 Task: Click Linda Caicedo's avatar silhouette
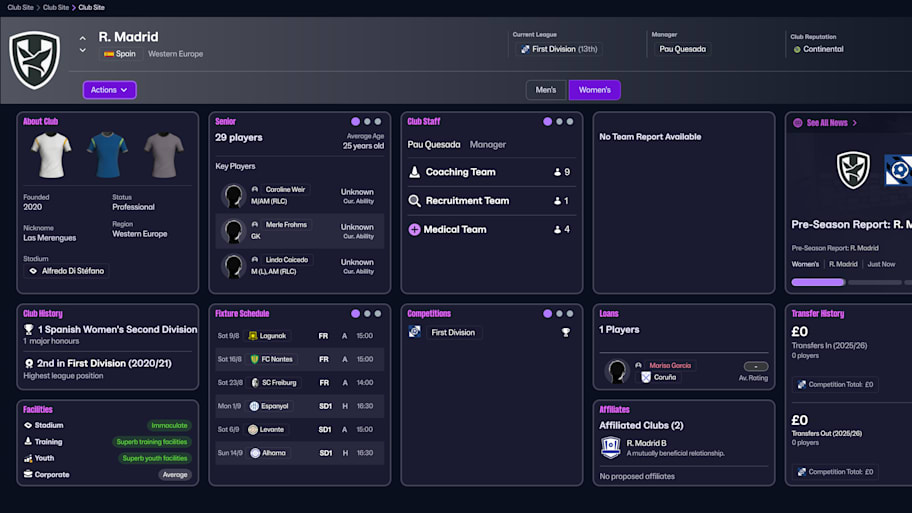pos(233,266)
